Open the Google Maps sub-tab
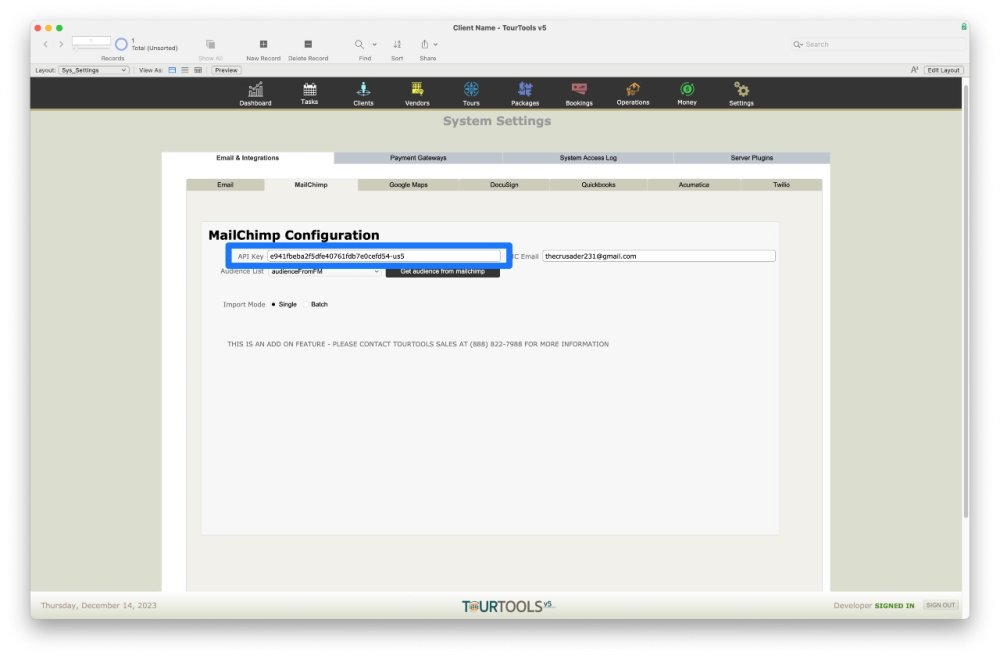Screen dimensions: 1000x659 click(x=408, y=185)
